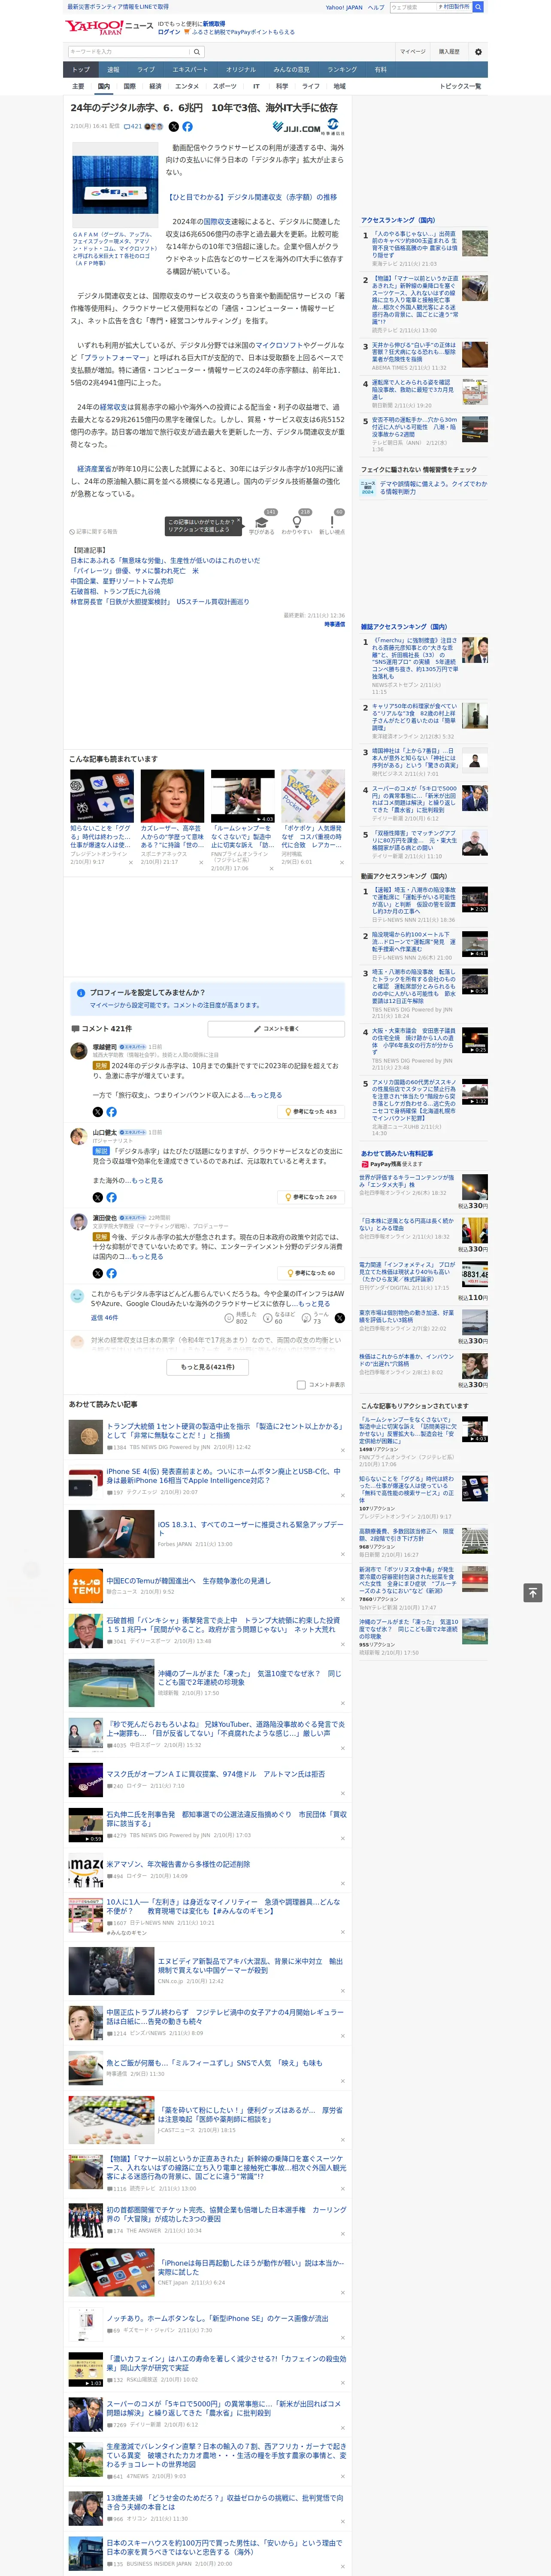Share the article on Facebook below the headline

click(x=188, y=127)
